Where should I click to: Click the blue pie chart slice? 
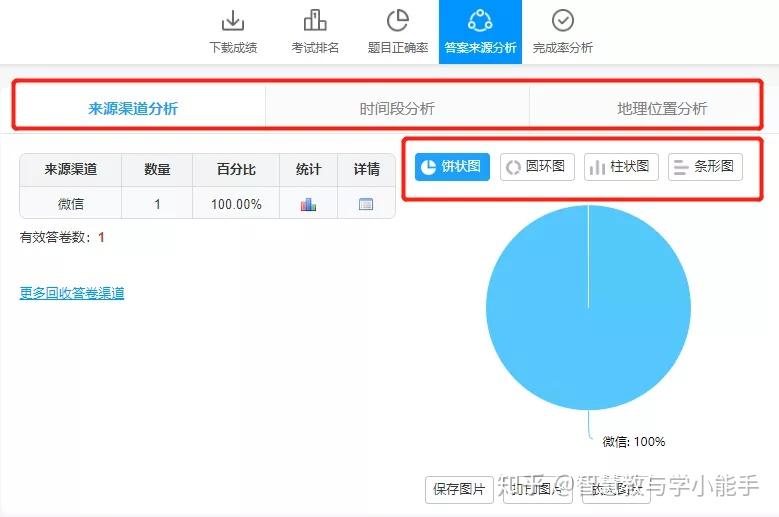(x=588, y=308)
